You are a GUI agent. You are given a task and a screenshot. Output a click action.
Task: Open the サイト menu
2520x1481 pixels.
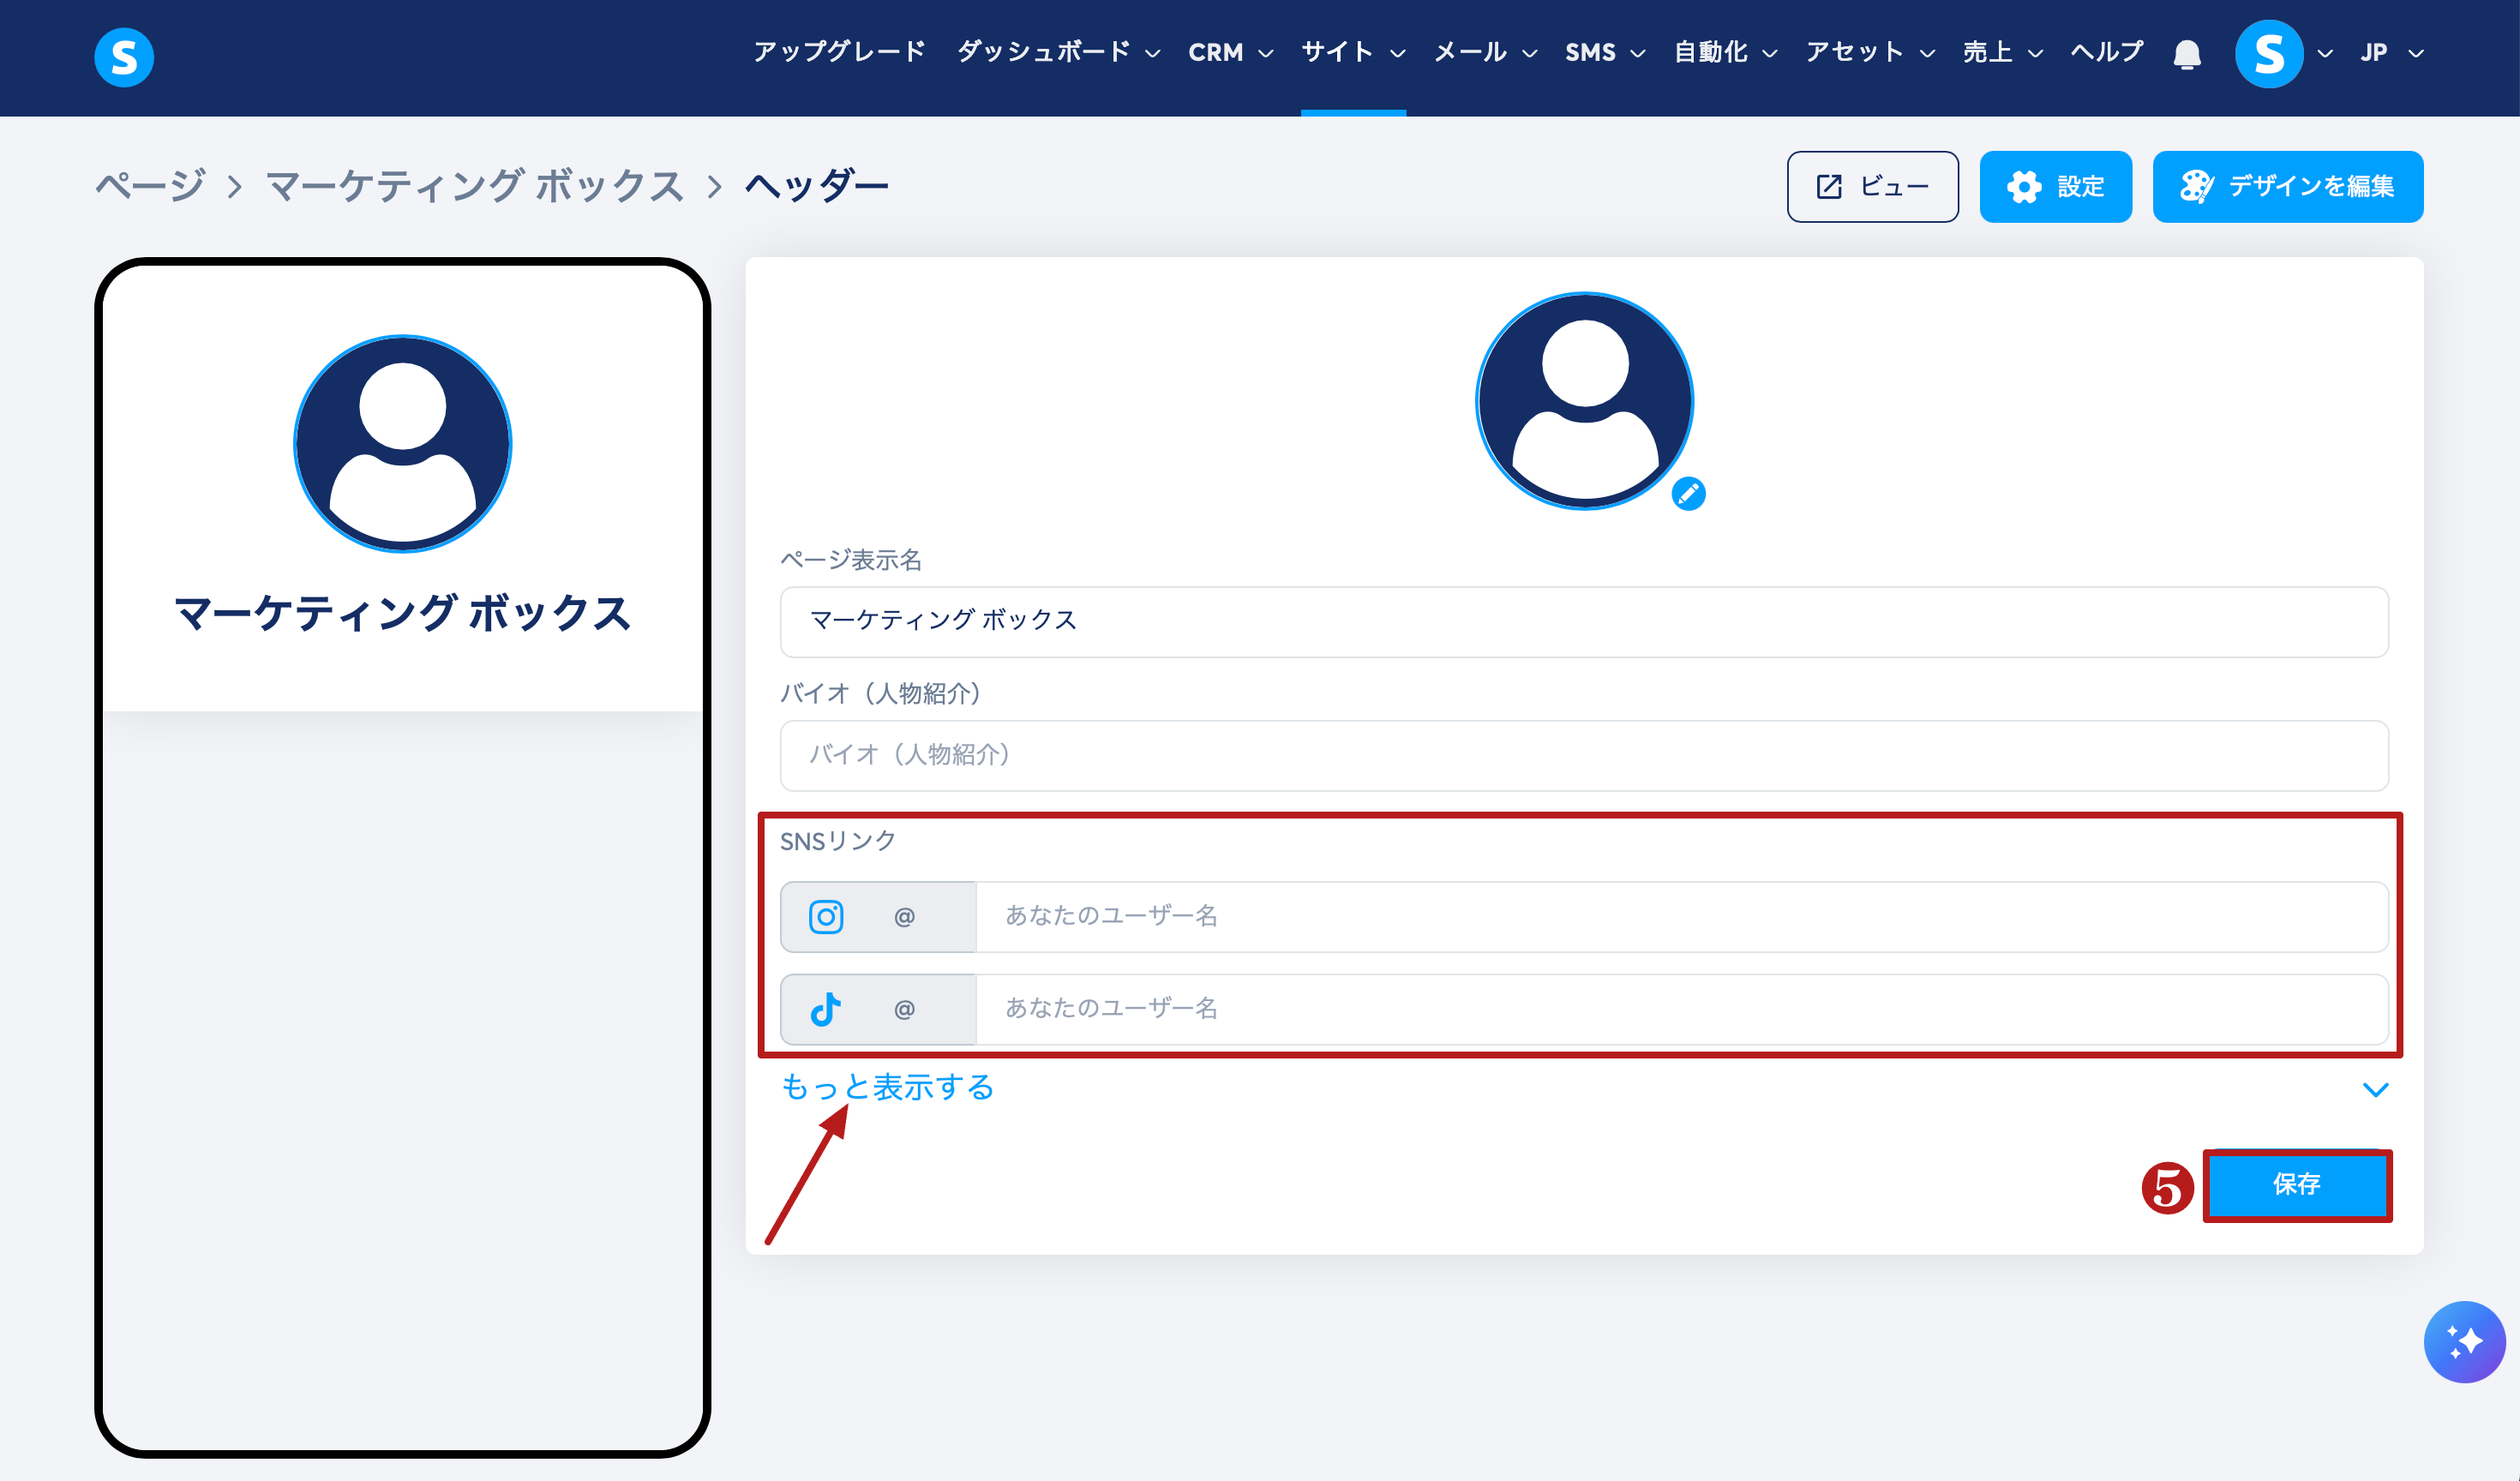point(1352,53)
